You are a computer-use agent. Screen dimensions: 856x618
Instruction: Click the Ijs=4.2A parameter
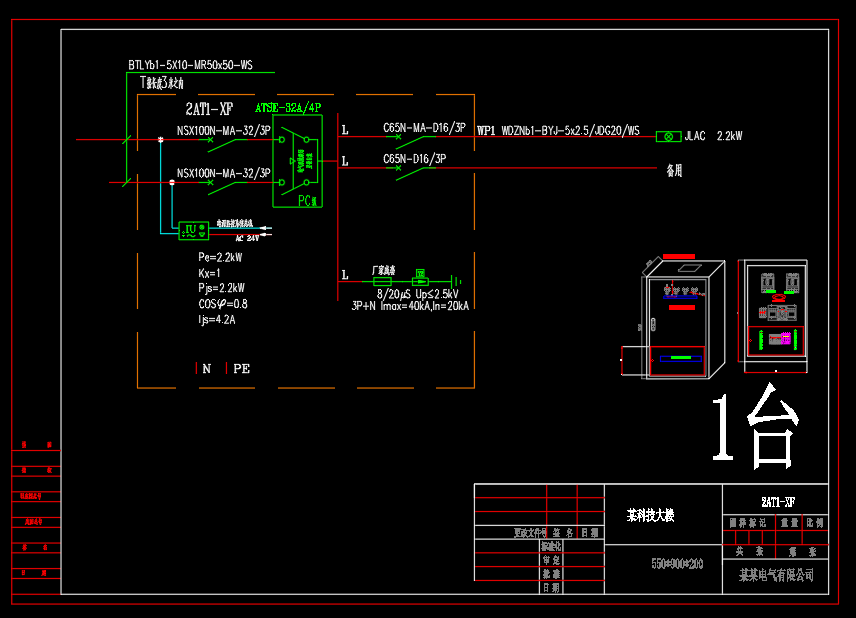[x=217, y=319]
